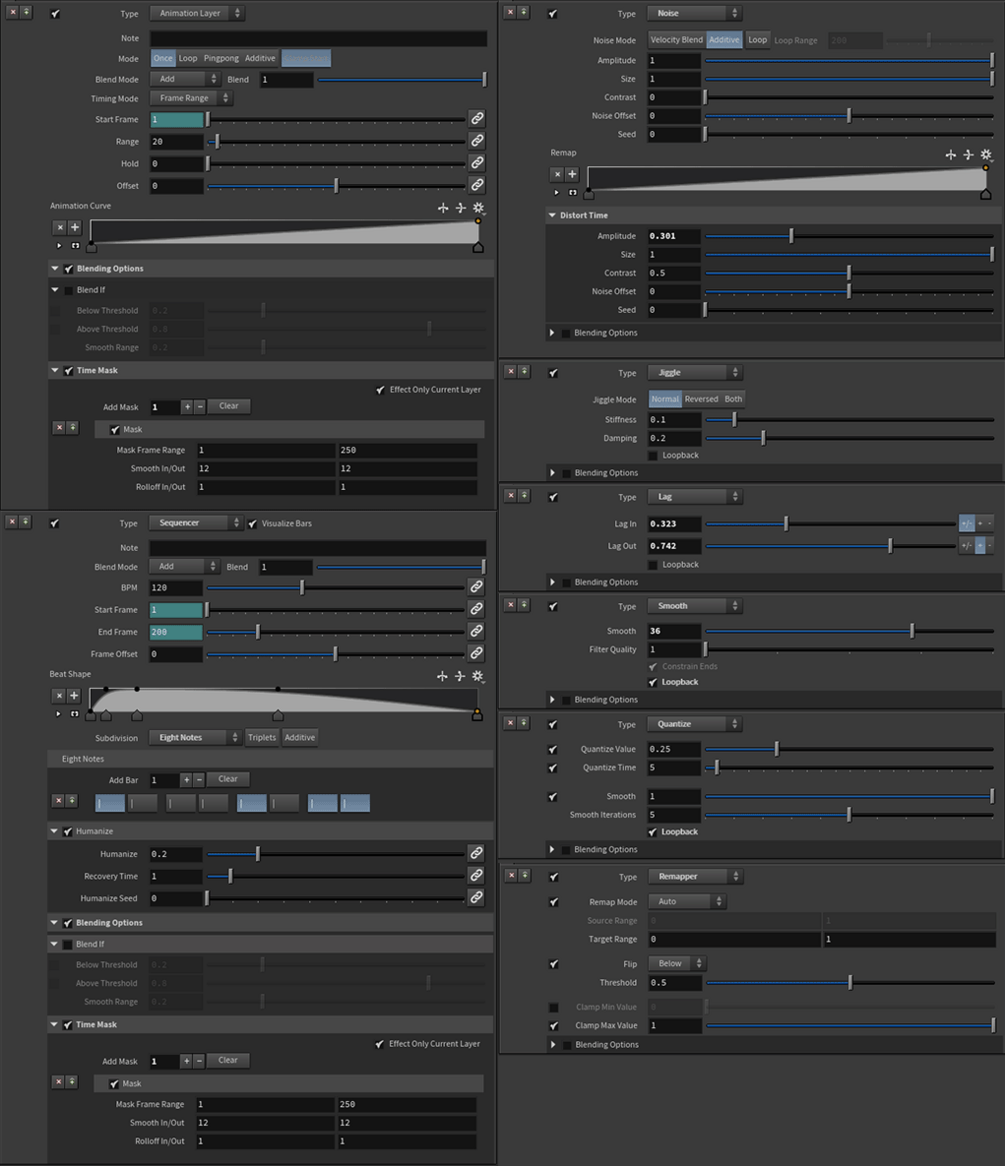This screenshot has width=1005, height=1166.
Task: Toggle Visualize Bars checkbox
Action: point(253,524)
